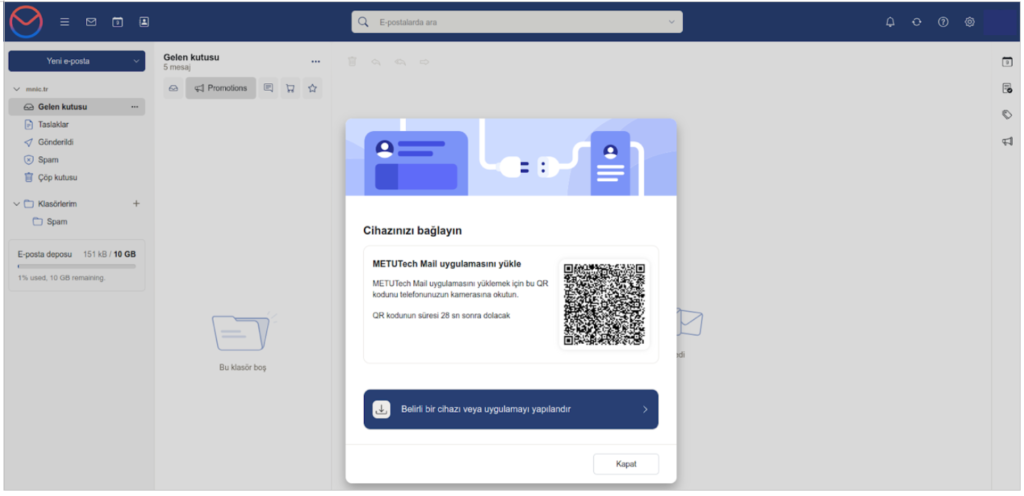Select the star favorites tab
This screenshot has width=1024, height=496.
point(312,88)
